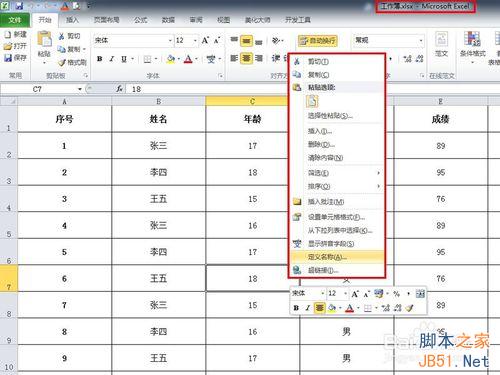Toggle Underline in the ribbon font group

pyautogui.click(x=124, y=59)
